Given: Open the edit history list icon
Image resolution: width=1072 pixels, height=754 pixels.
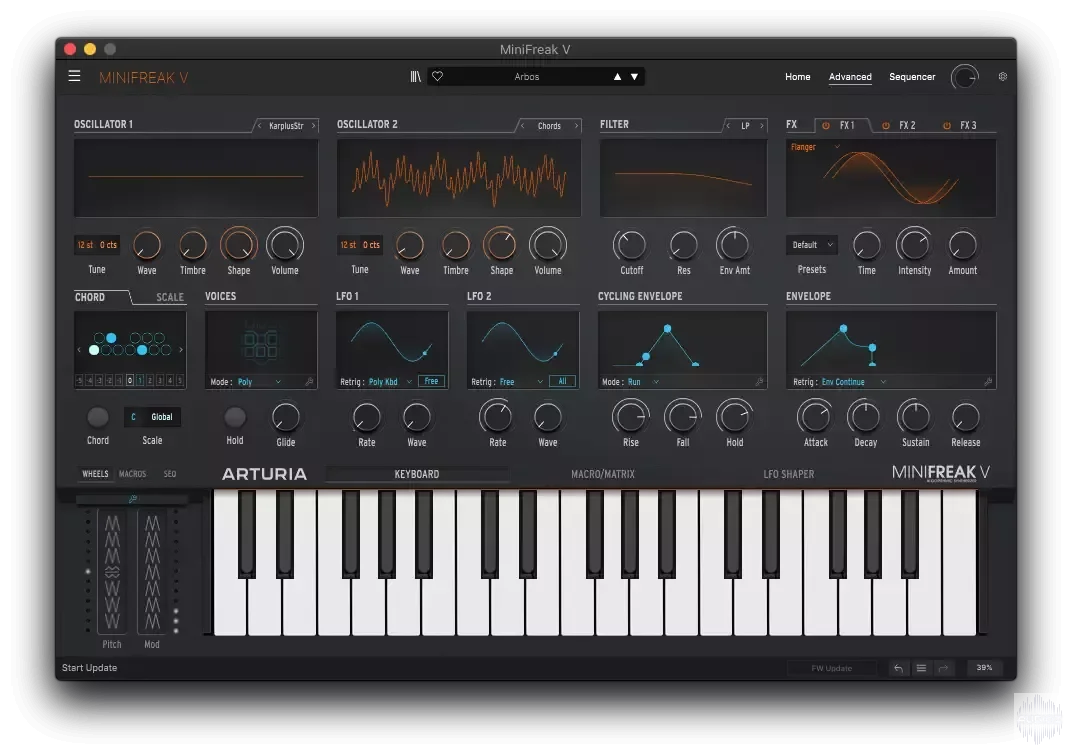Looking at the screenshot, I should [x=921, y=668].
